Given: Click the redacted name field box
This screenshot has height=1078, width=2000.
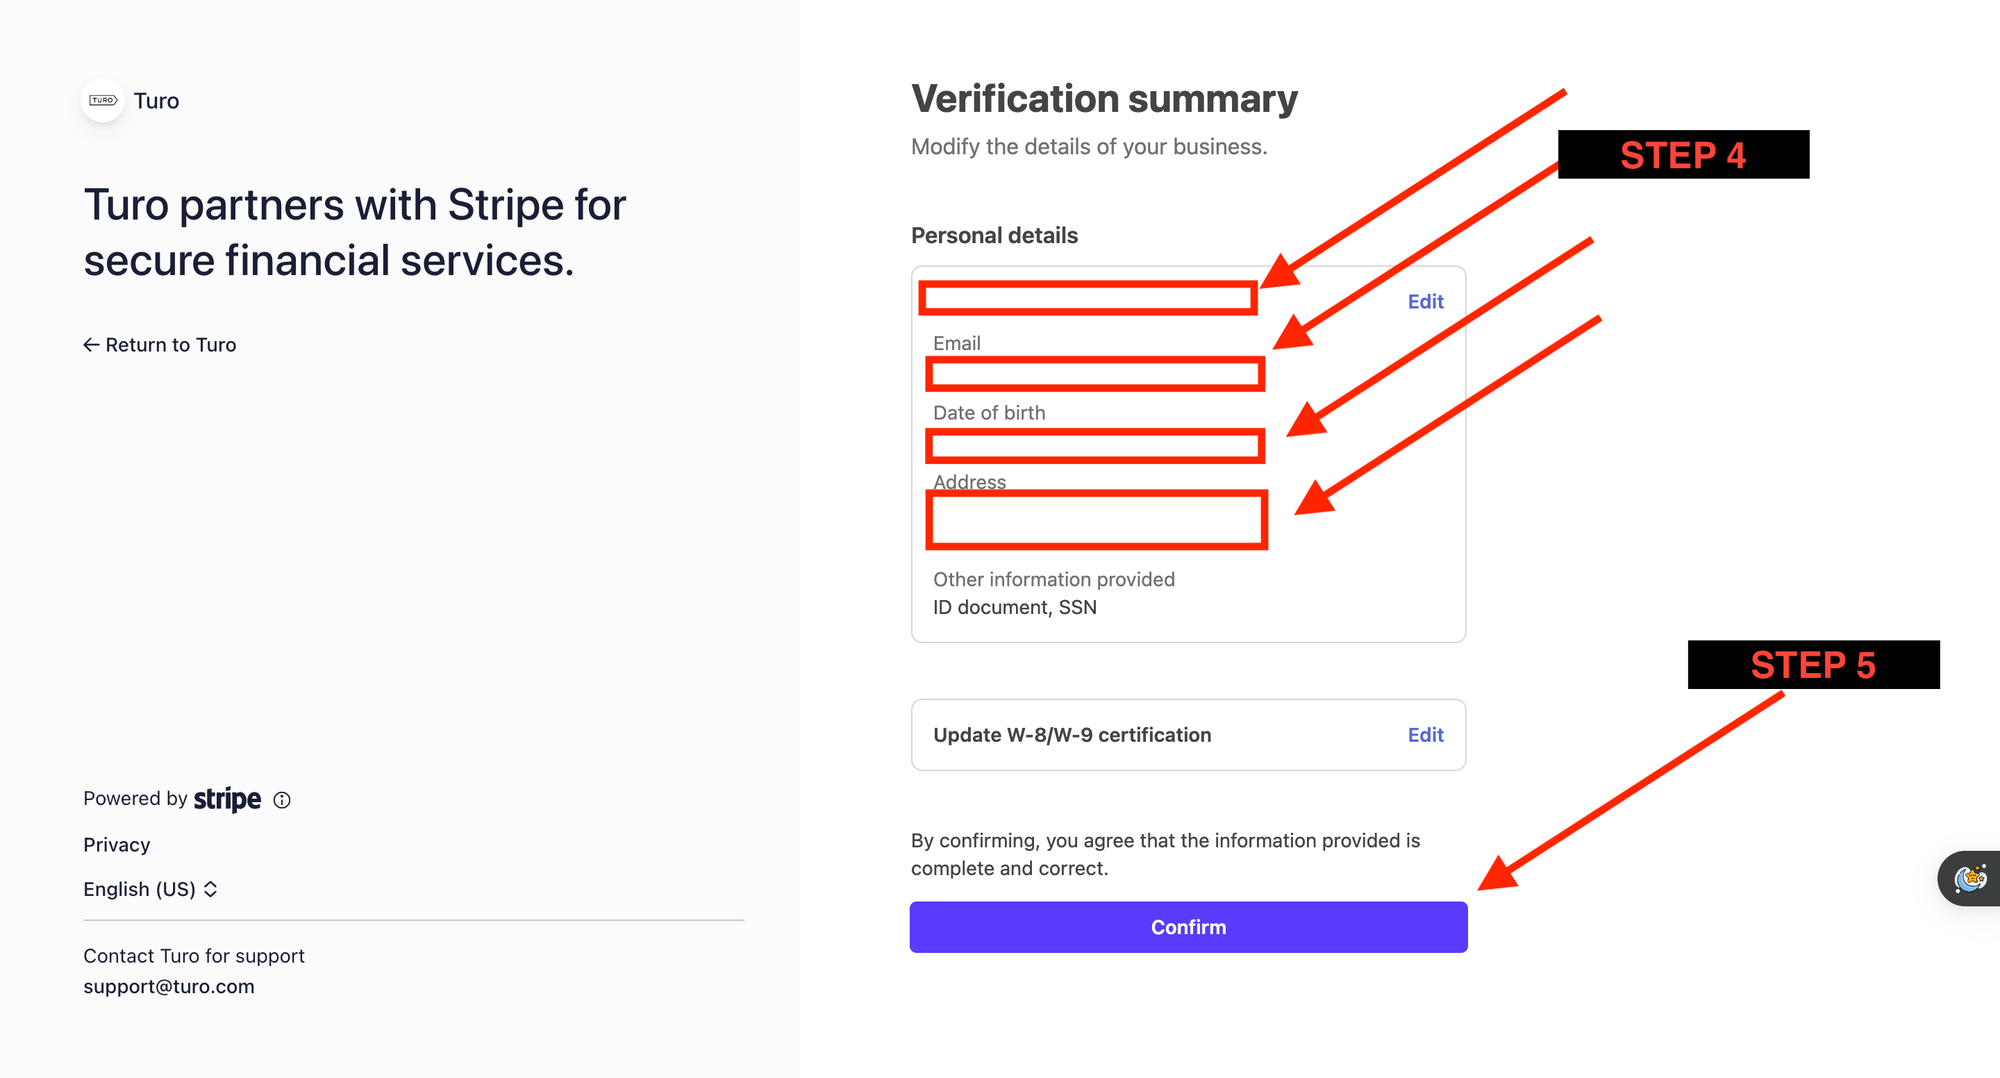Looking at the screenshot, I should click(1088, 298).
